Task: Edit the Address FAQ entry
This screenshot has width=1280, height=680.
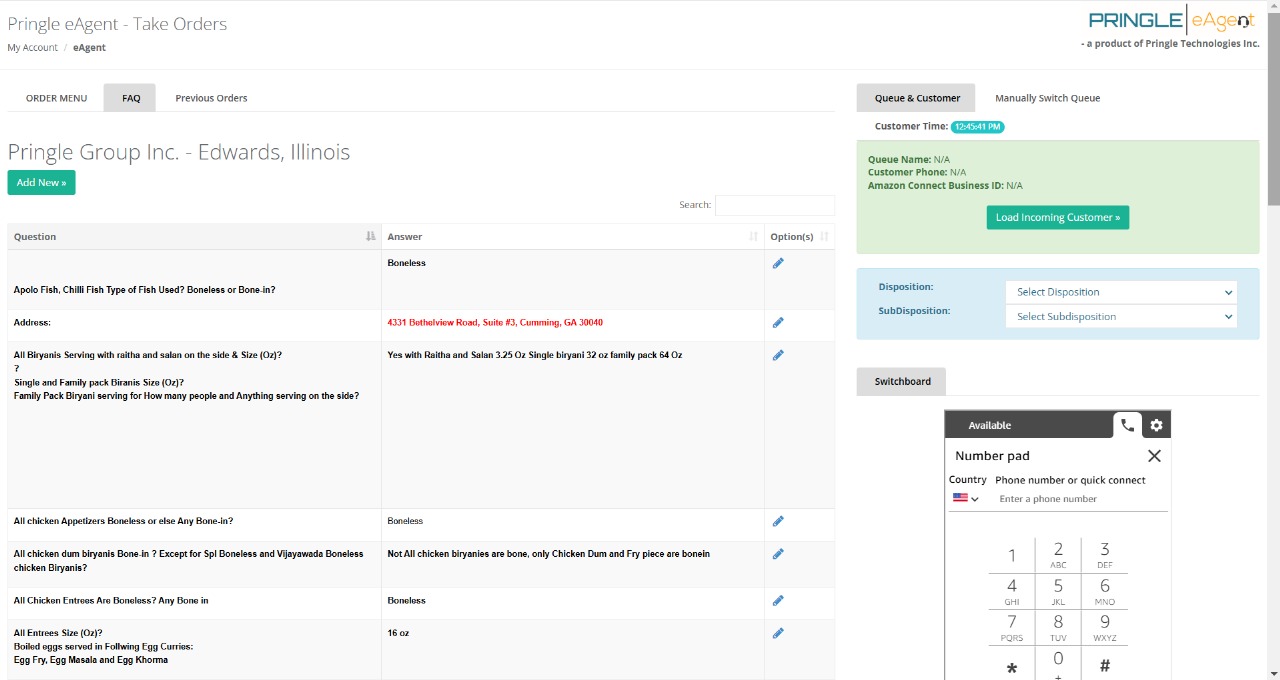Action: pos(778,322)
